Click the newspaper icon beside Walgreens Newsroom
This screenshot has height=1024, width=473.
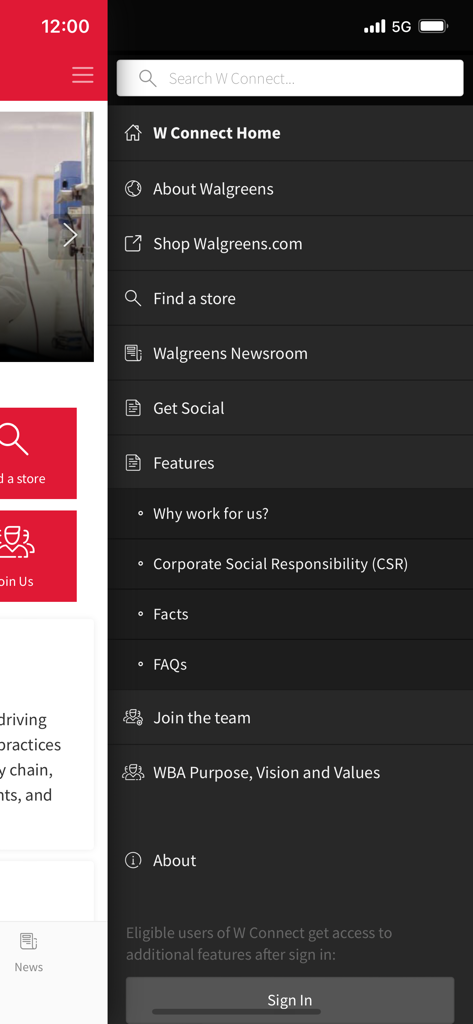click(x=133, y=353)
